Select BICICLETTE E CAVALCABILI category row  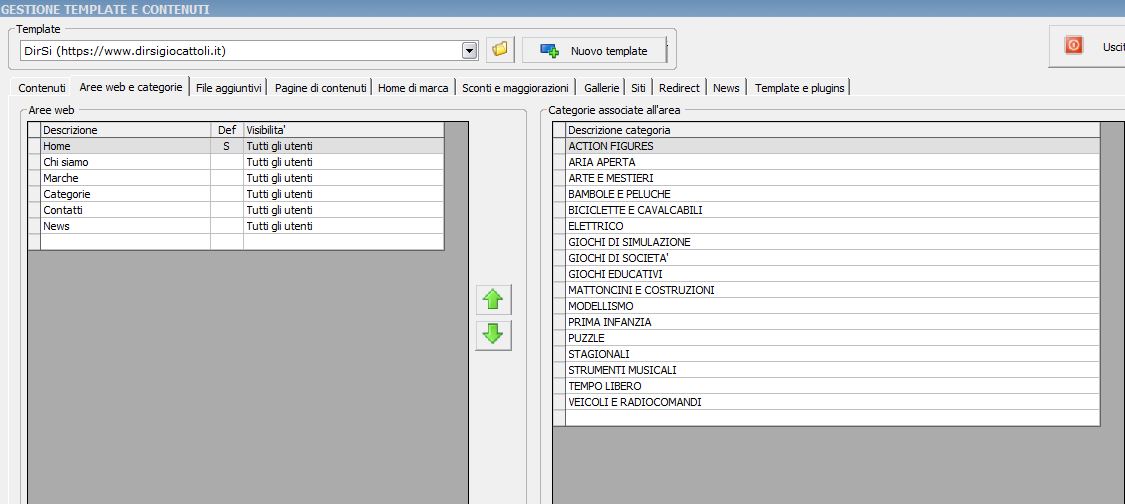(x=827, y=210)
